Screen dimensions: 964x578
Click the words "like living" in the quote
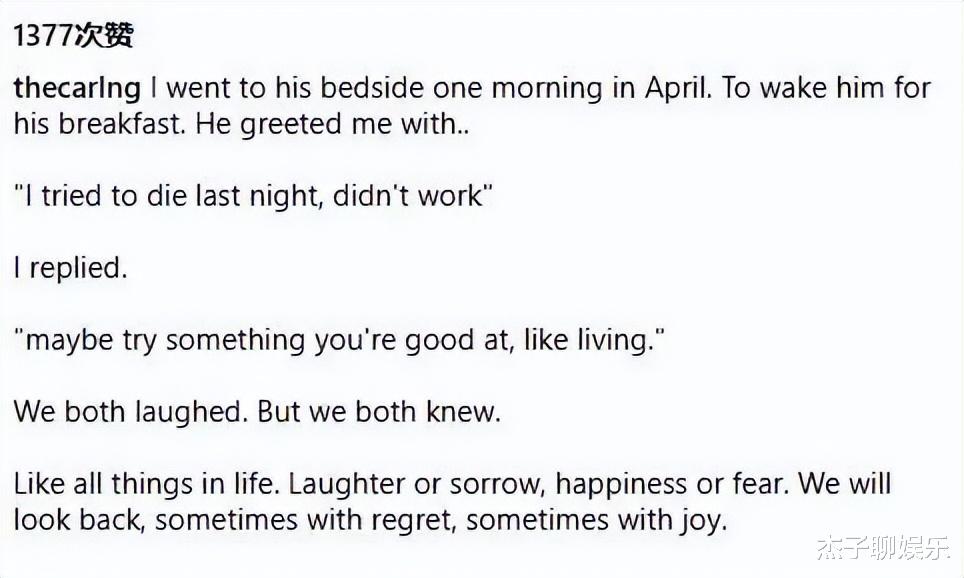[593, 341]
